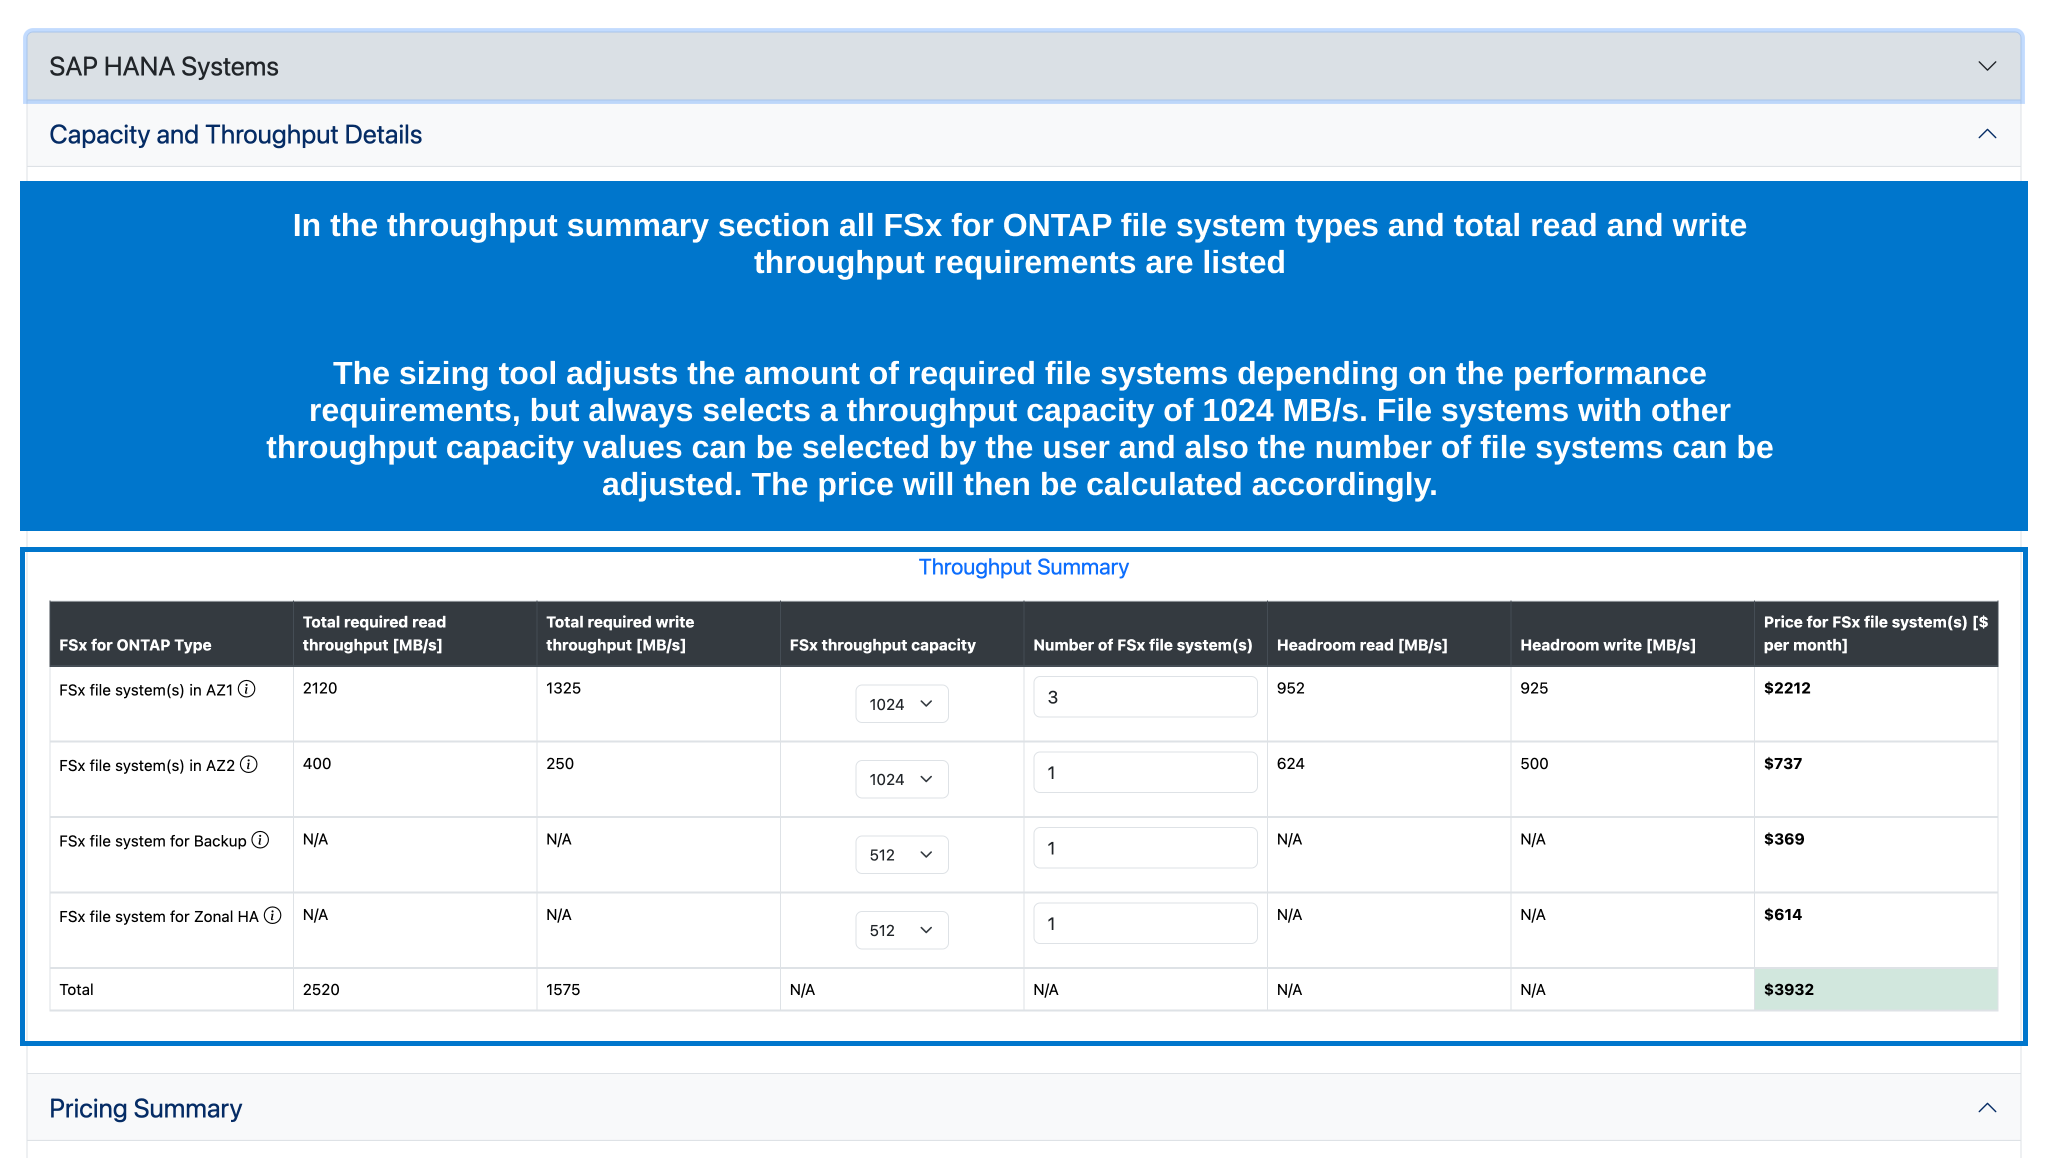Click the Throughput Summary heading
Image resolution: width=2048 pixels, height=1158 pixels.
point(1023,567)
